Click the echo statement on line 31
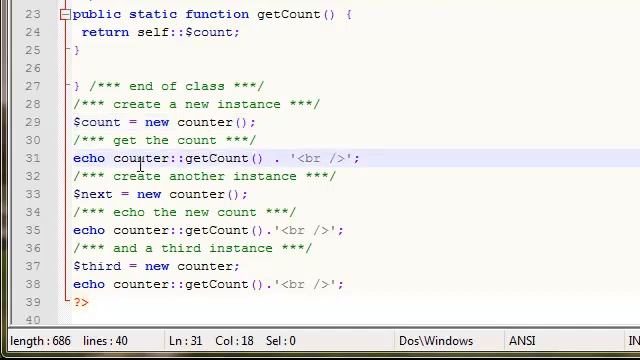 click(216, 158)
